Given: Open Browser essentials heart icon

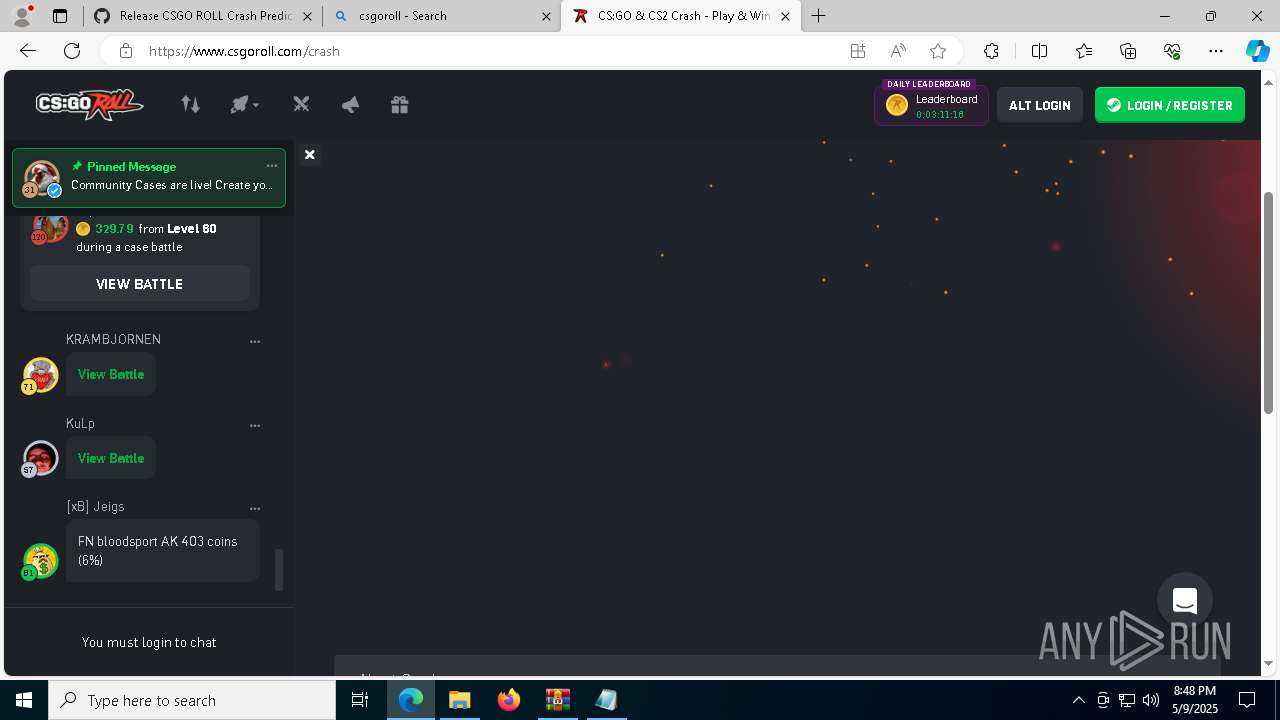Looking at the screenshot, I should click(x=1172, y=51).
